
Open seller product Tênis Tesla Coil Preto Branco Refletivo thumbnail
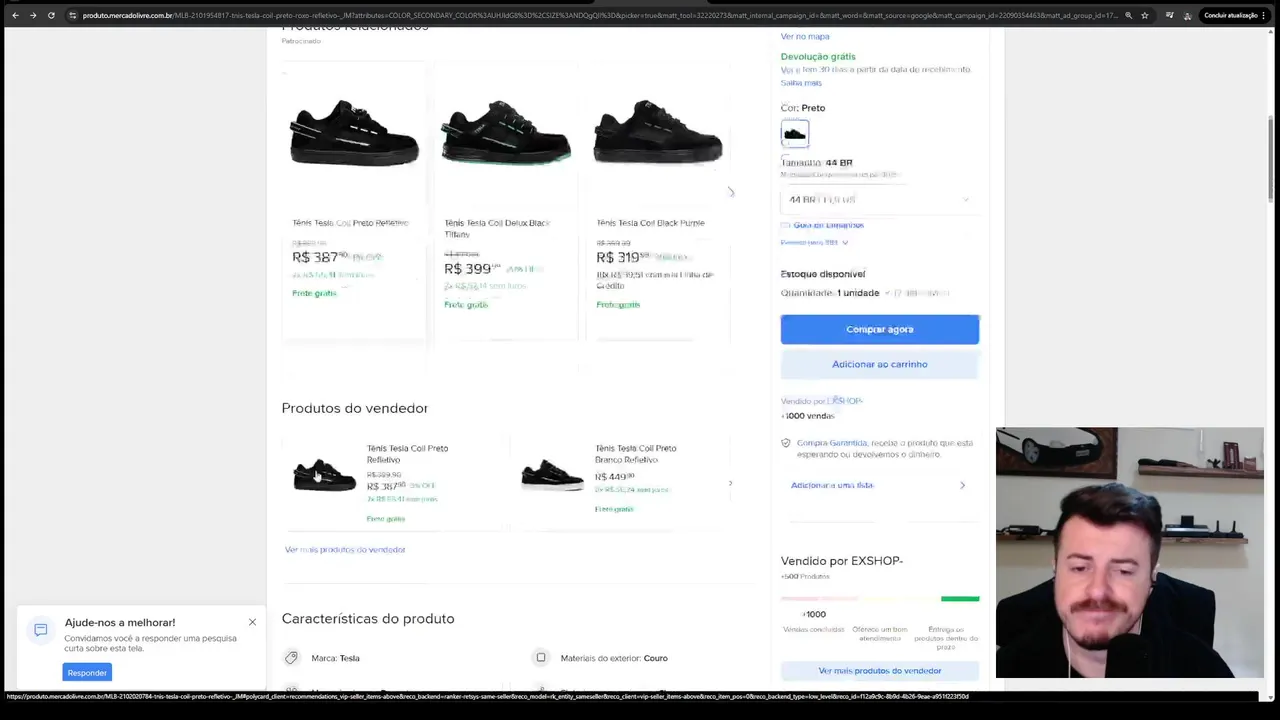click(x=552, y=475)
